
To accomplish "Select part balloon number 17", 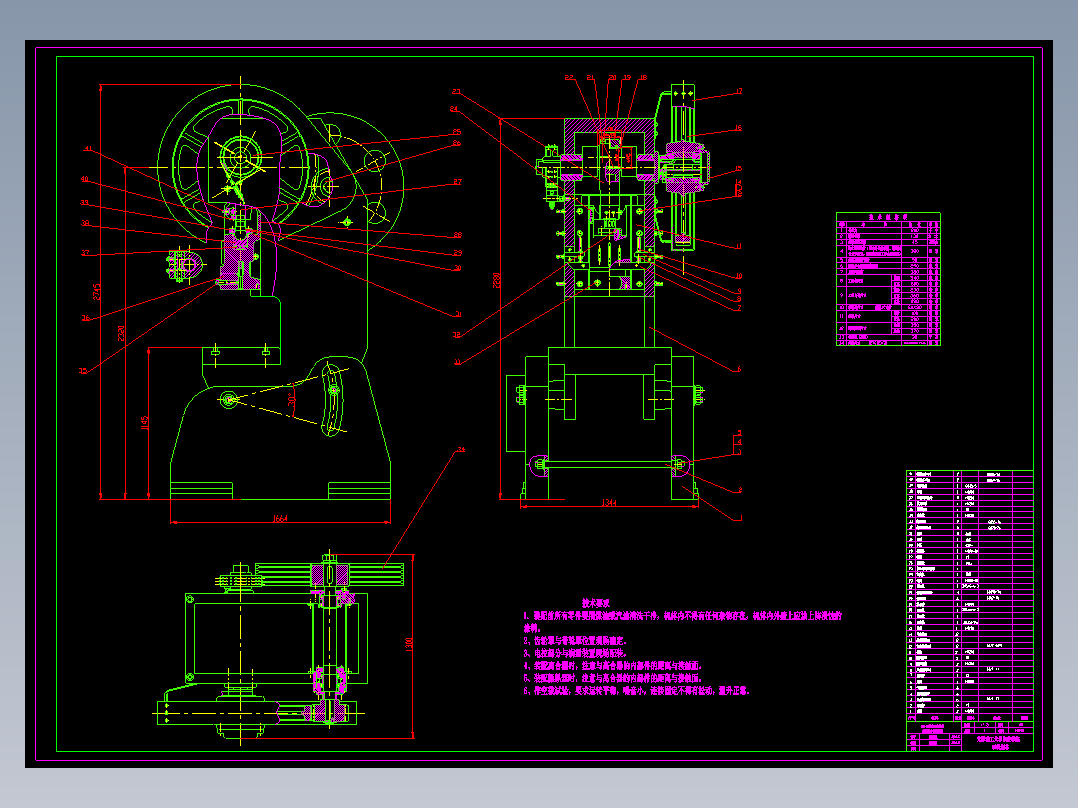I will [x=739, y=91].
